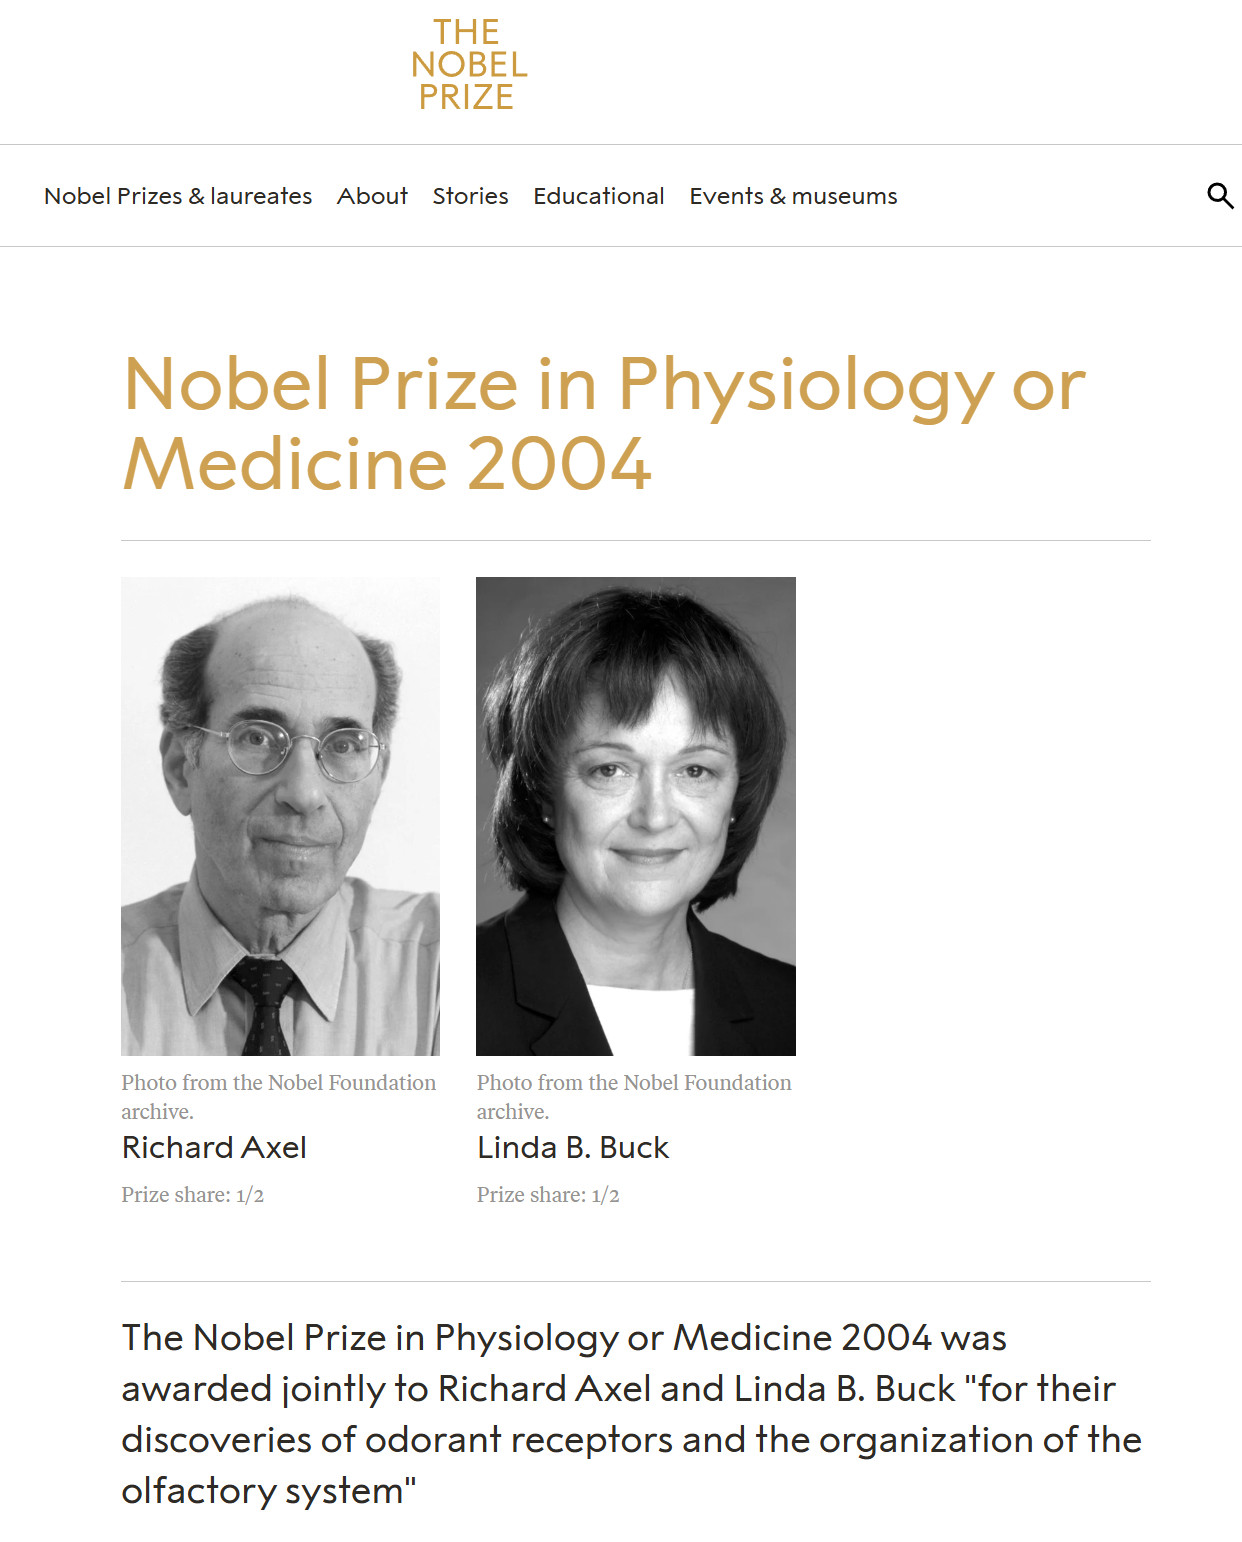Open Linda B. Buck name link below her photo
The width and height of the screenshot is (1242, 1542).
[x=573, y=1147]
